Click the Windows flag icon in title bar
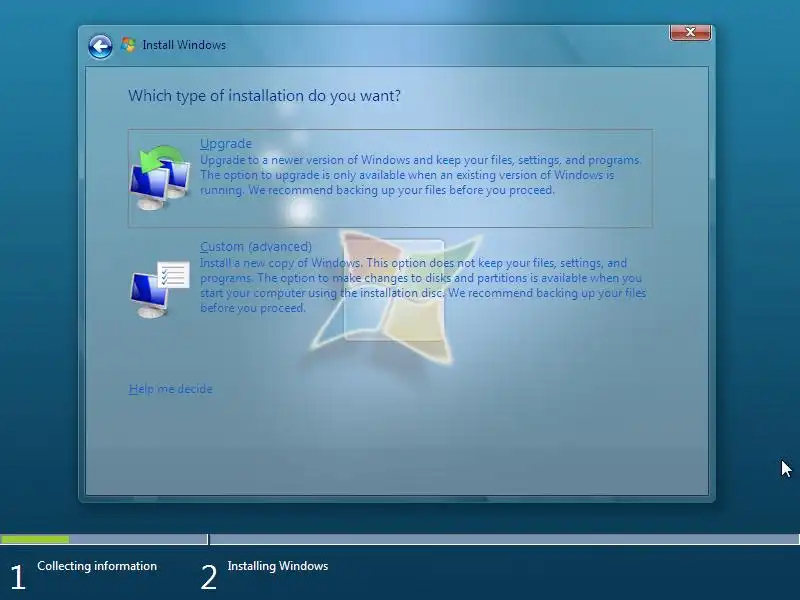The width and height of the screenshot is (800, 600). click(128, 45)
